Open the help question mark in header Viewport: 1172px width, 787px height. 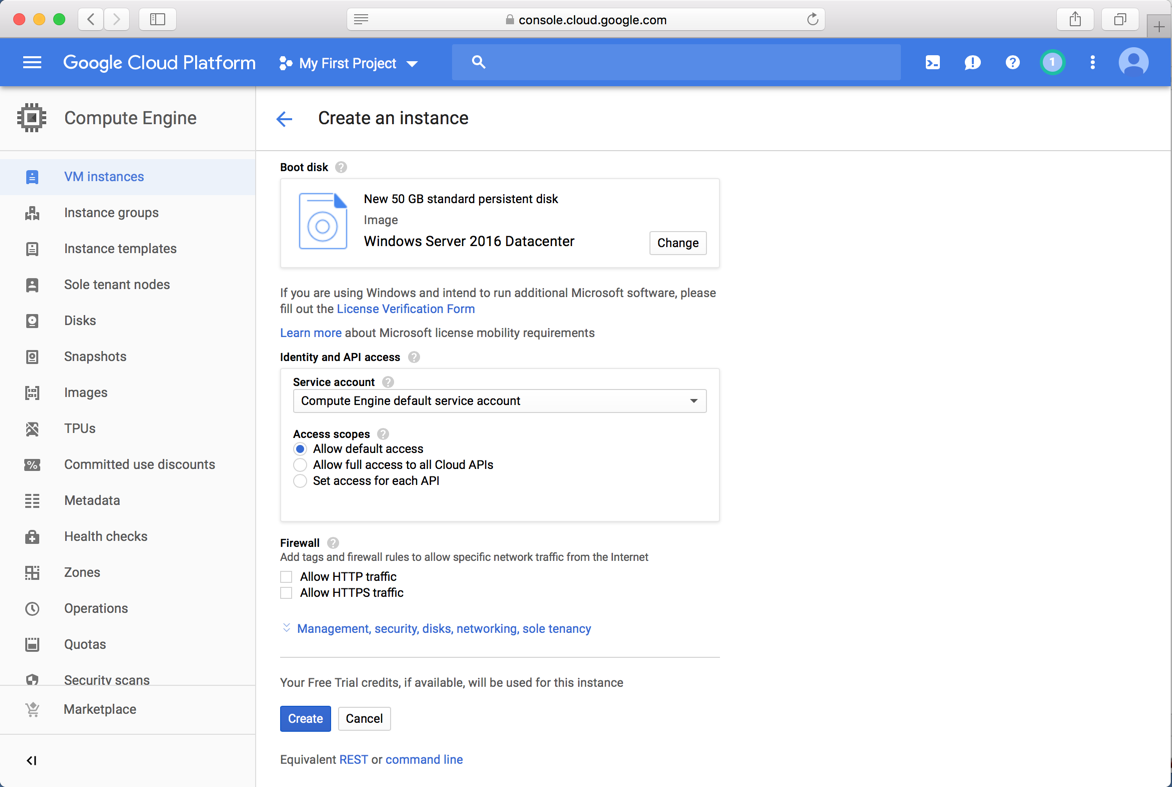point(1012,63)
